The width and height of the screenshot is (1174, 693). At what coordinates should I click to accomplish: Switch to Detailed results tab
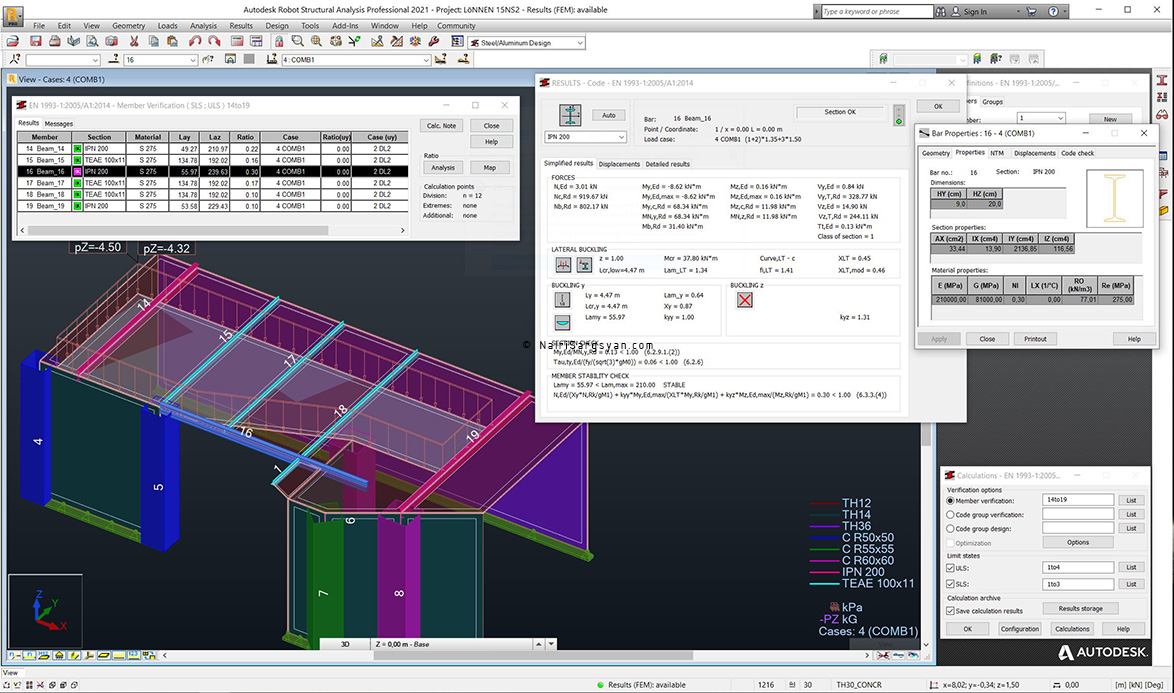[x=668, y=164]
